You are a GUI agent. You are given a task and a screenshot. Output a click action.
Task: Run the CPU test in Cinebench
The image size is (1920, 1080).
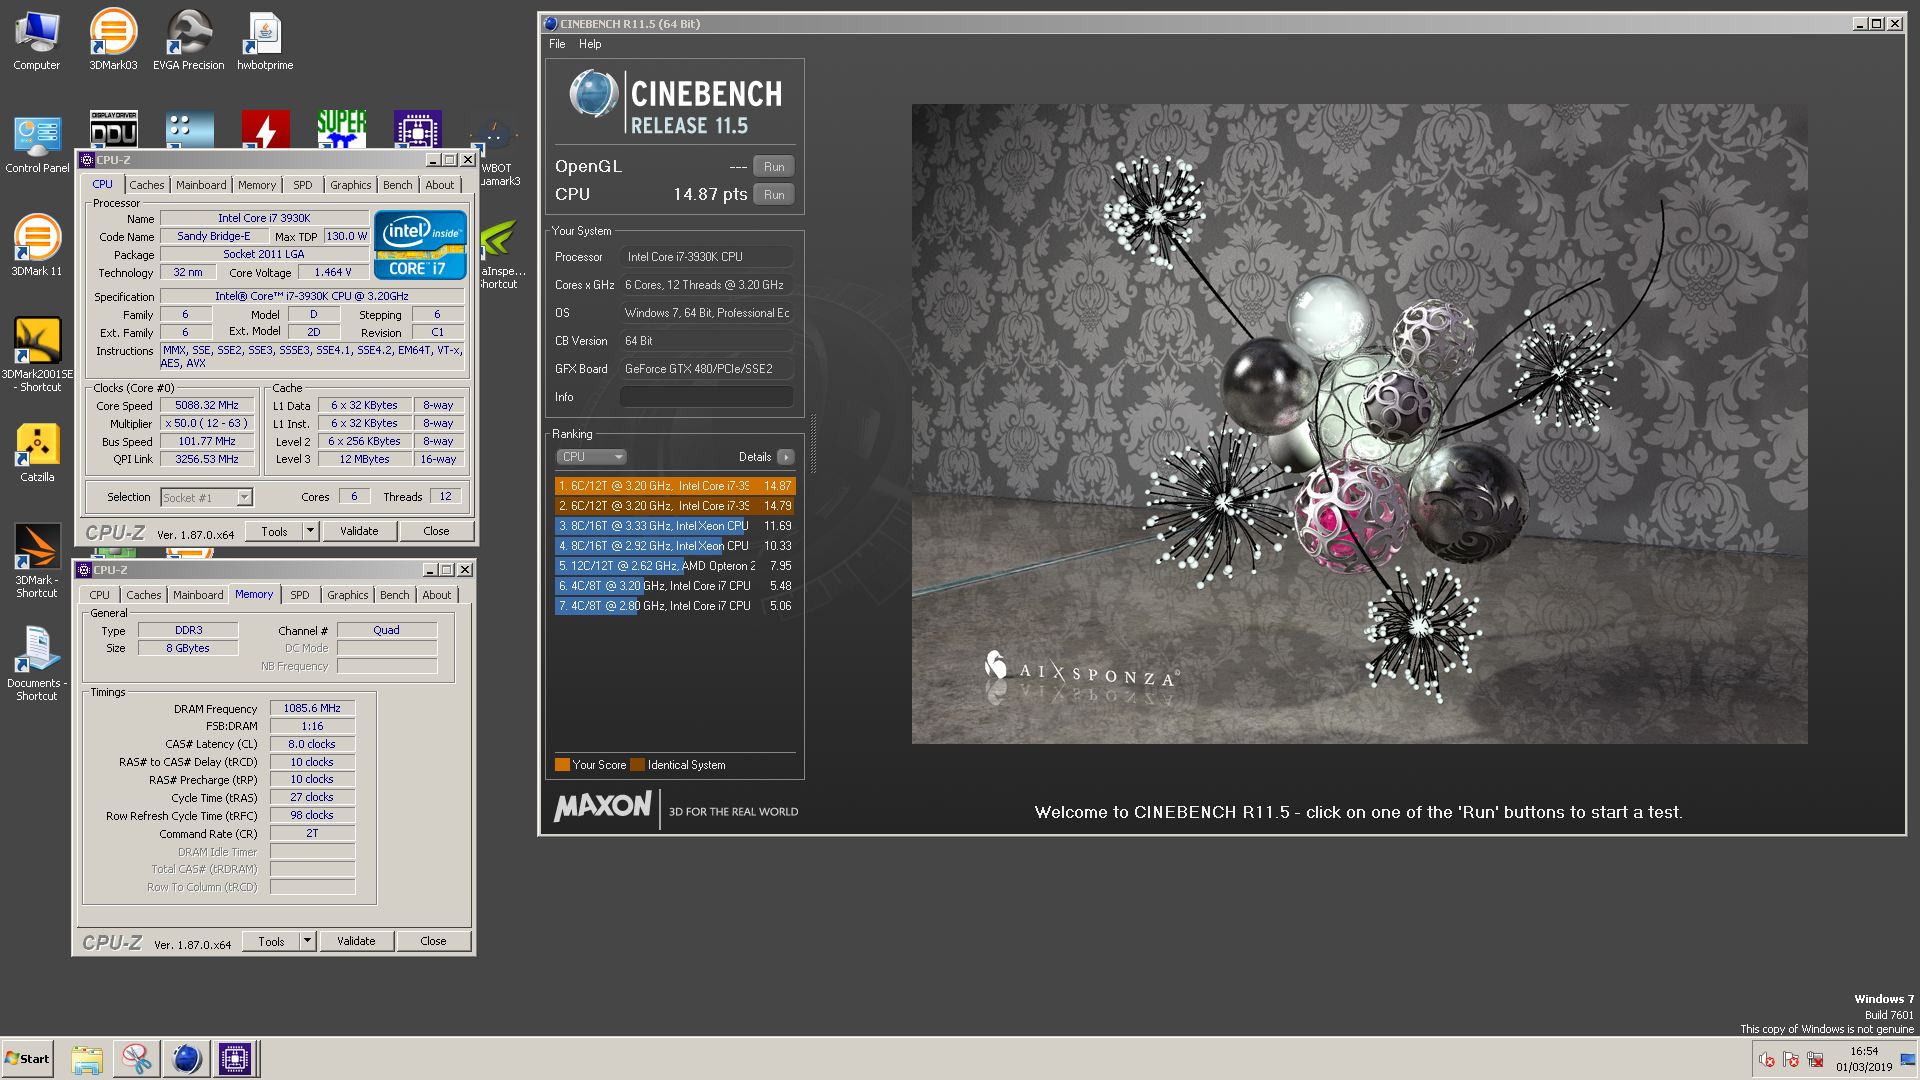(774, 195)
